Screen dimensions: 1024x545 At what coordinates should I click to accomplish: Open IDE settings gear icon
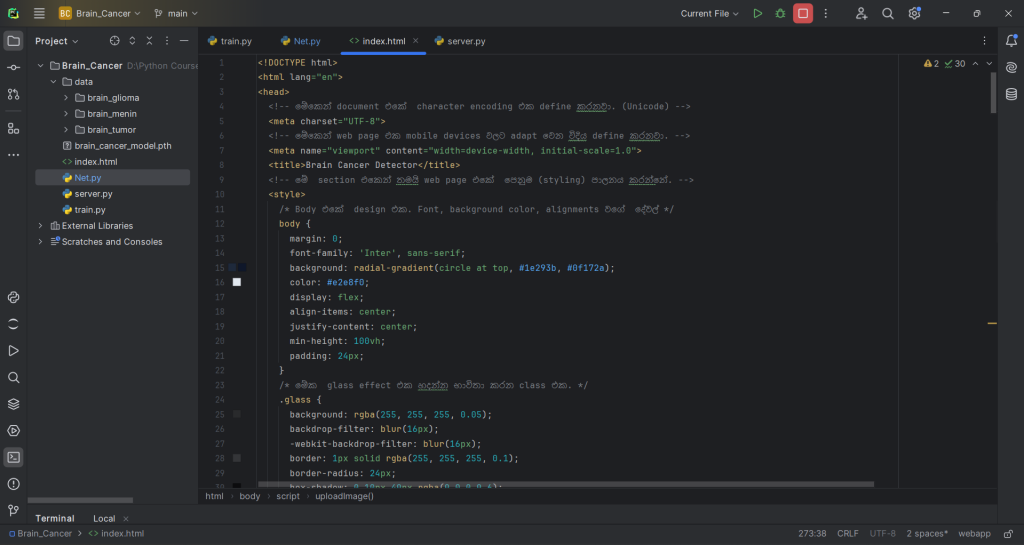click(914, 13)
